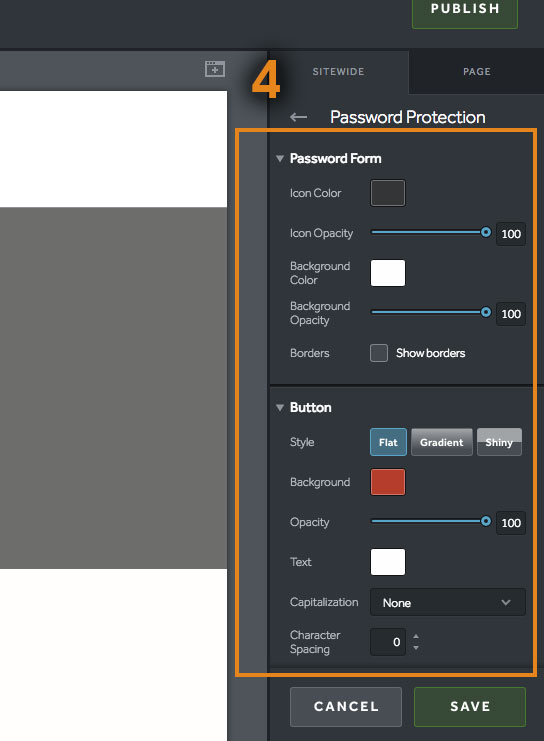Switch to the Page tab

[476, 72]
